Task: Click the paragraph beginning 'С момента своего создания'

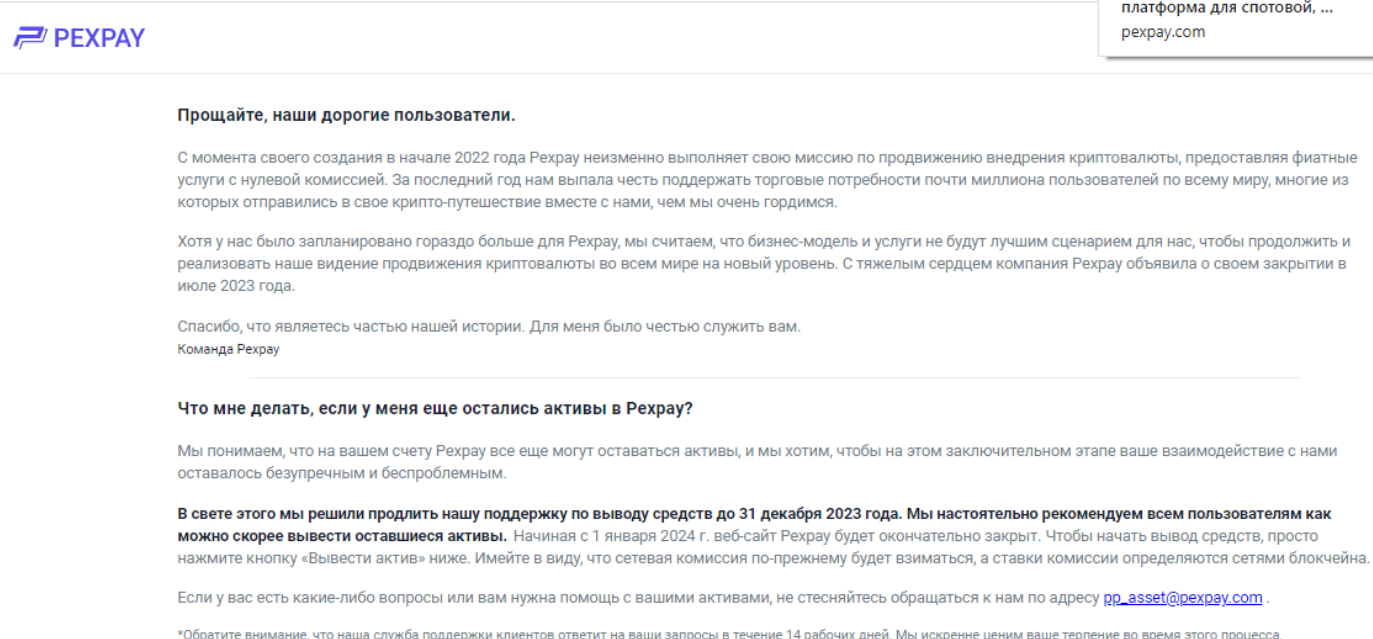Action: click(x=767, y=180)
